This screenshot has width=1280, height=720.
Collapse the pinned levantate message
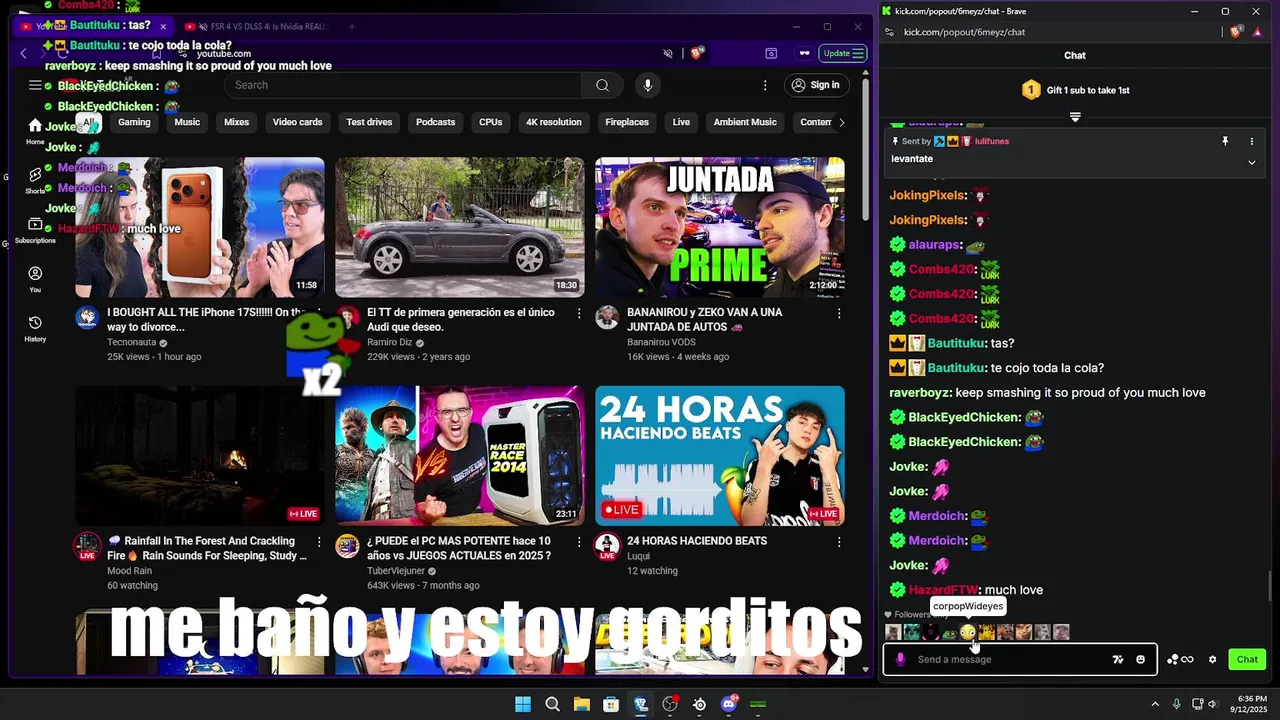tap(1251, 162)
